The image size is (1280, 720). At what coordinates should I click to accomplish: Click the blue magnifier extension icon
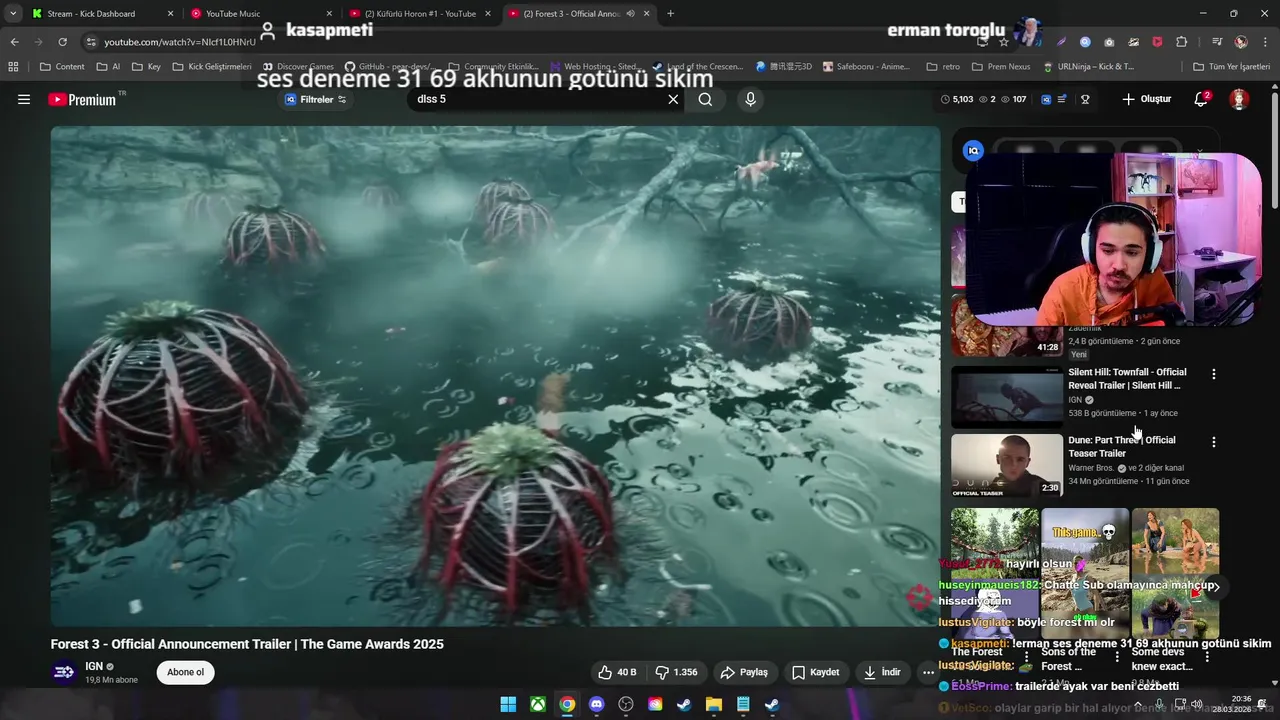tap(1085, 42)
